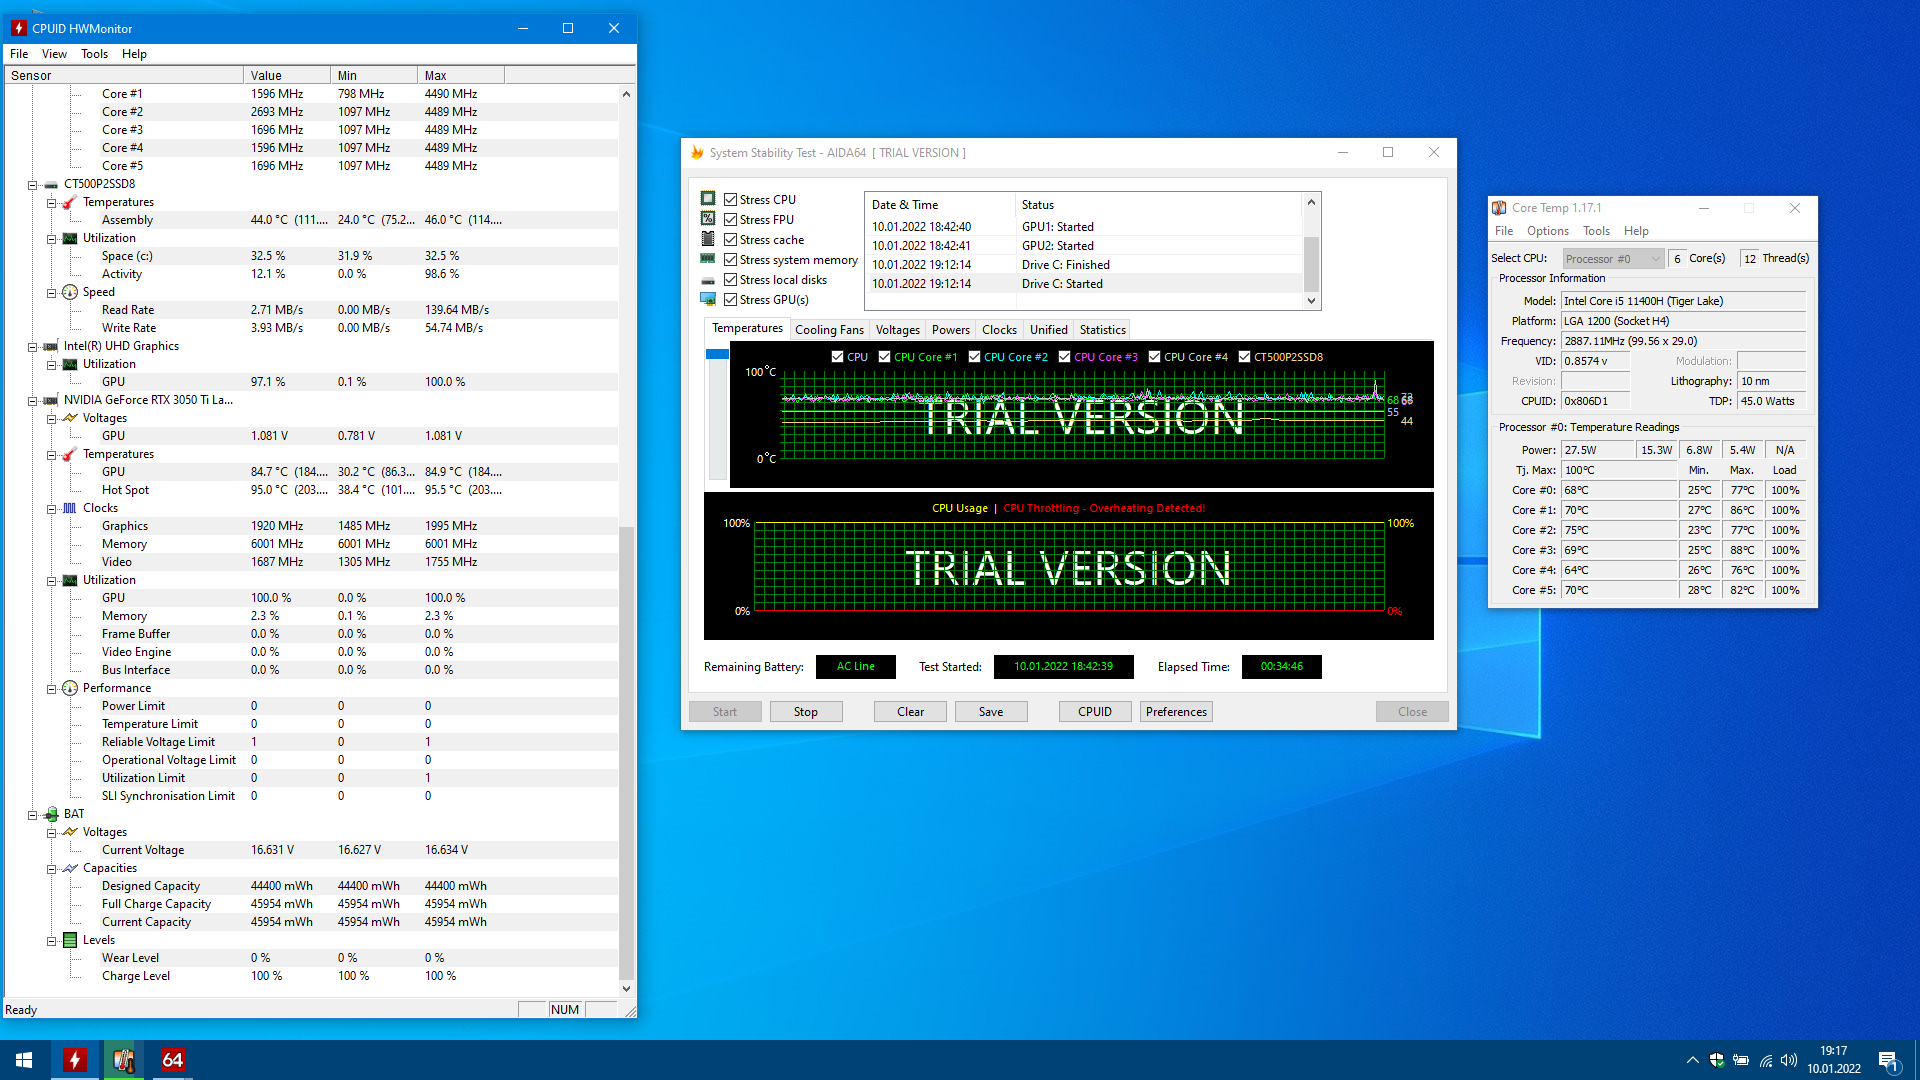
Task: Click the Stress CPU chip icon
Action: (708, 198)
